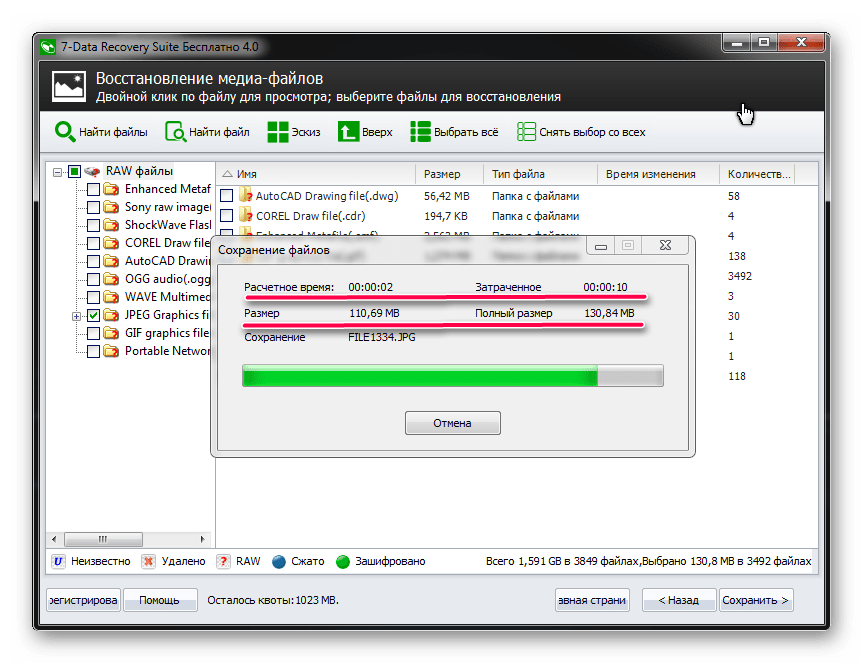Click the Enhanced Metaf folder icon
864x664 pixels.
(x=111, y=189)
